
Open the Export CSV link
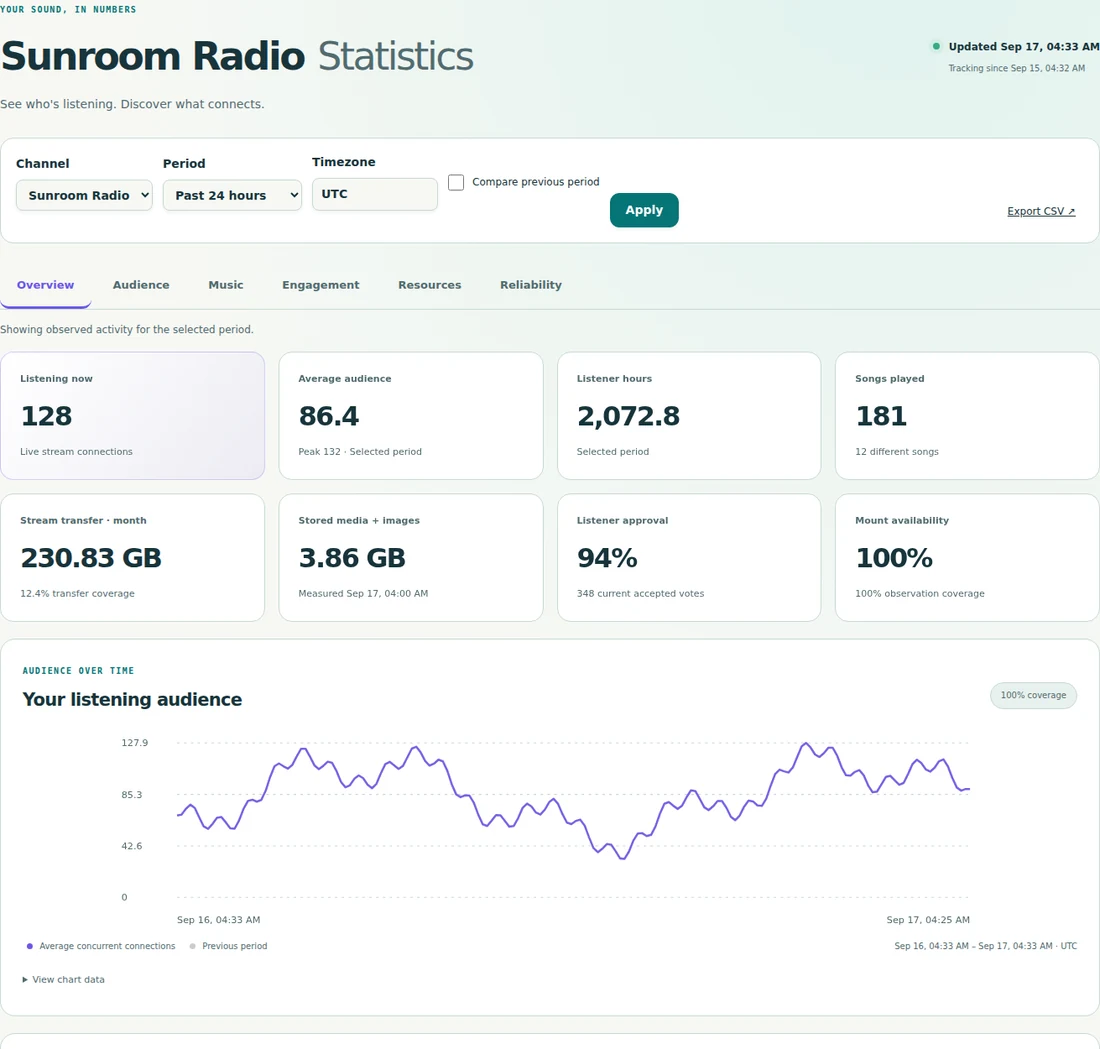tap(1041, 211)
